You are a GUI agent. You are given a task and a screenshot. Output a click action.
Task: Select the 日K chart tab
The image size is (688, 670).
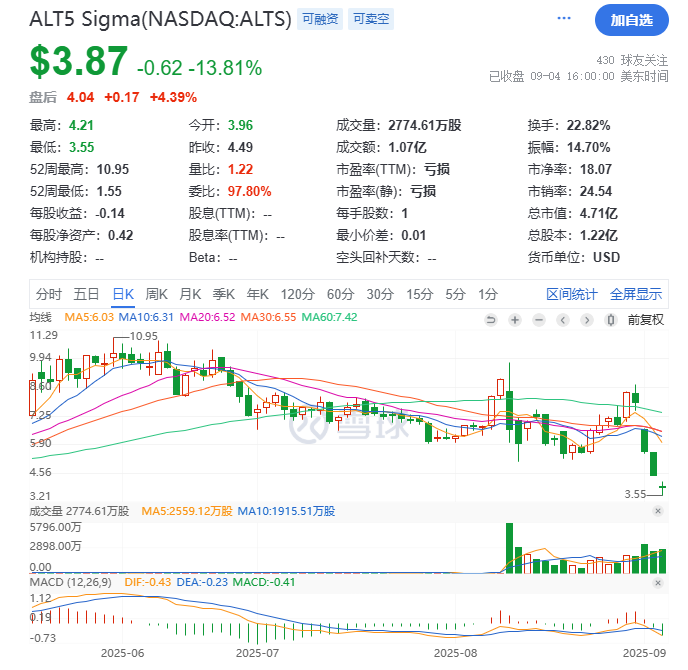tap(123, 294)
